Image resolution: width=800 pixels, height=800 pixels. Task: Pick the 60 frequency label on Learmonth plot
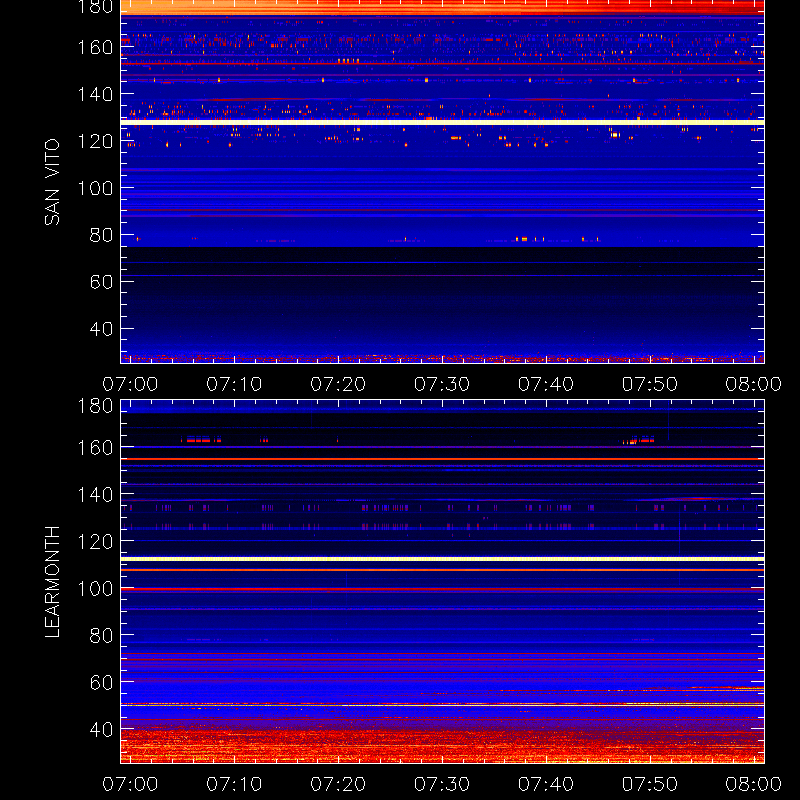point(101,683)
